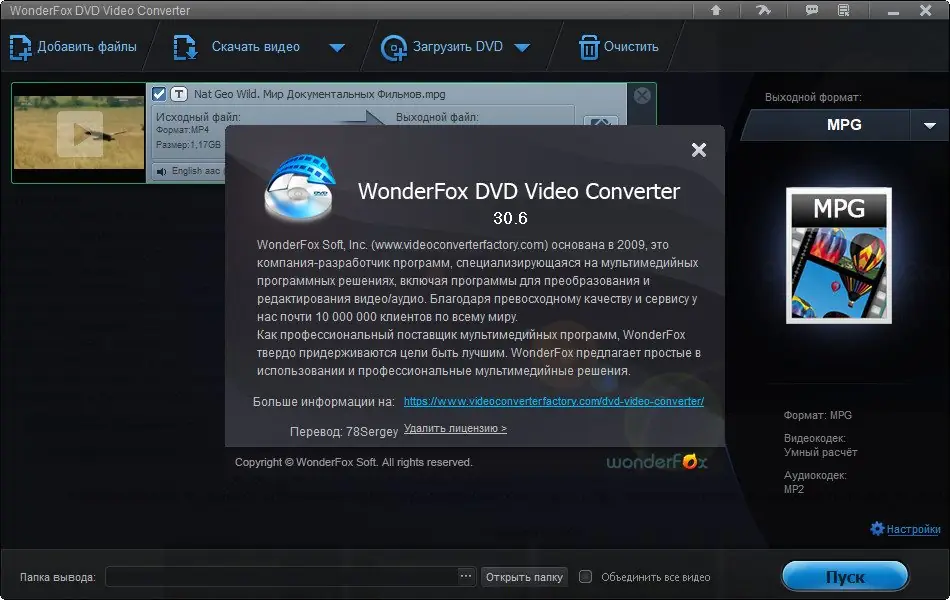Open the videoconverterfactory.com dvd-video-converter link
This screenshot has height=600, width=950.
554,401
